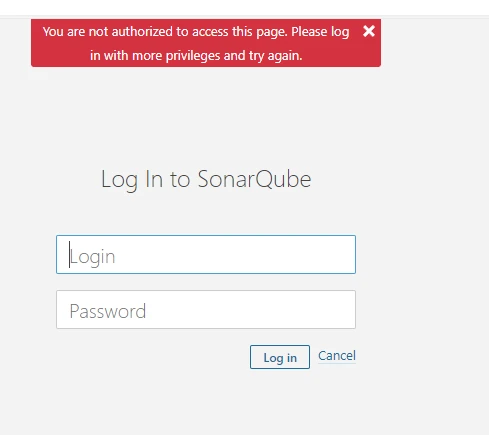This screenshot has width=489, height=435.
Task: Focus the Login username field
Action: tap(206, 254)
